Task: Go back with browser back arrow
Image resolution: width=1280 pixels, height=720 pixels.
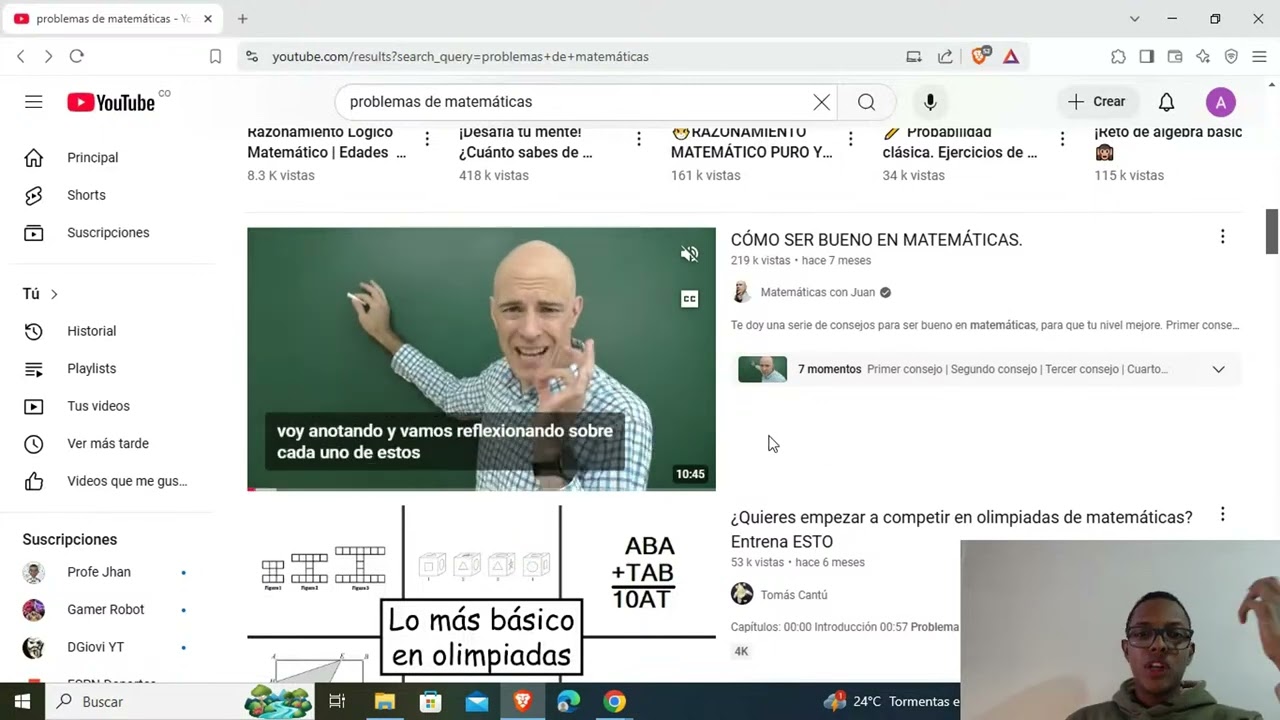Action: click(x=21, y=57)
